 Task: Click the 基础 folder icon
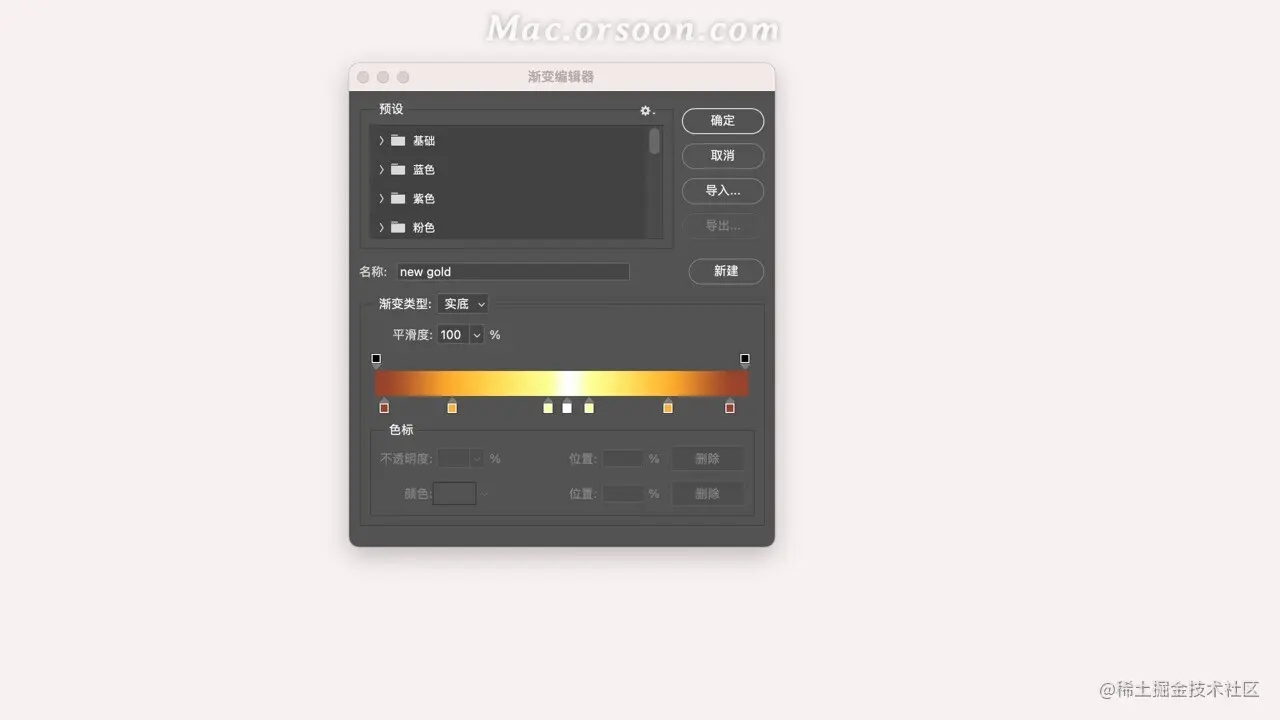[x=398, y=140]
